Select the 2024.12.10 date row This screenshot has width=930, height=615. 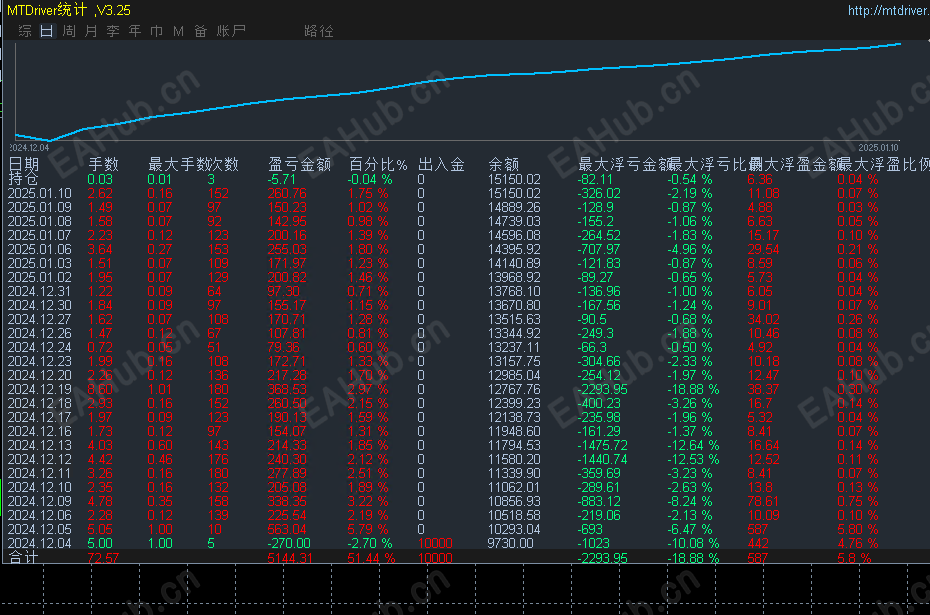coord(39,487)
